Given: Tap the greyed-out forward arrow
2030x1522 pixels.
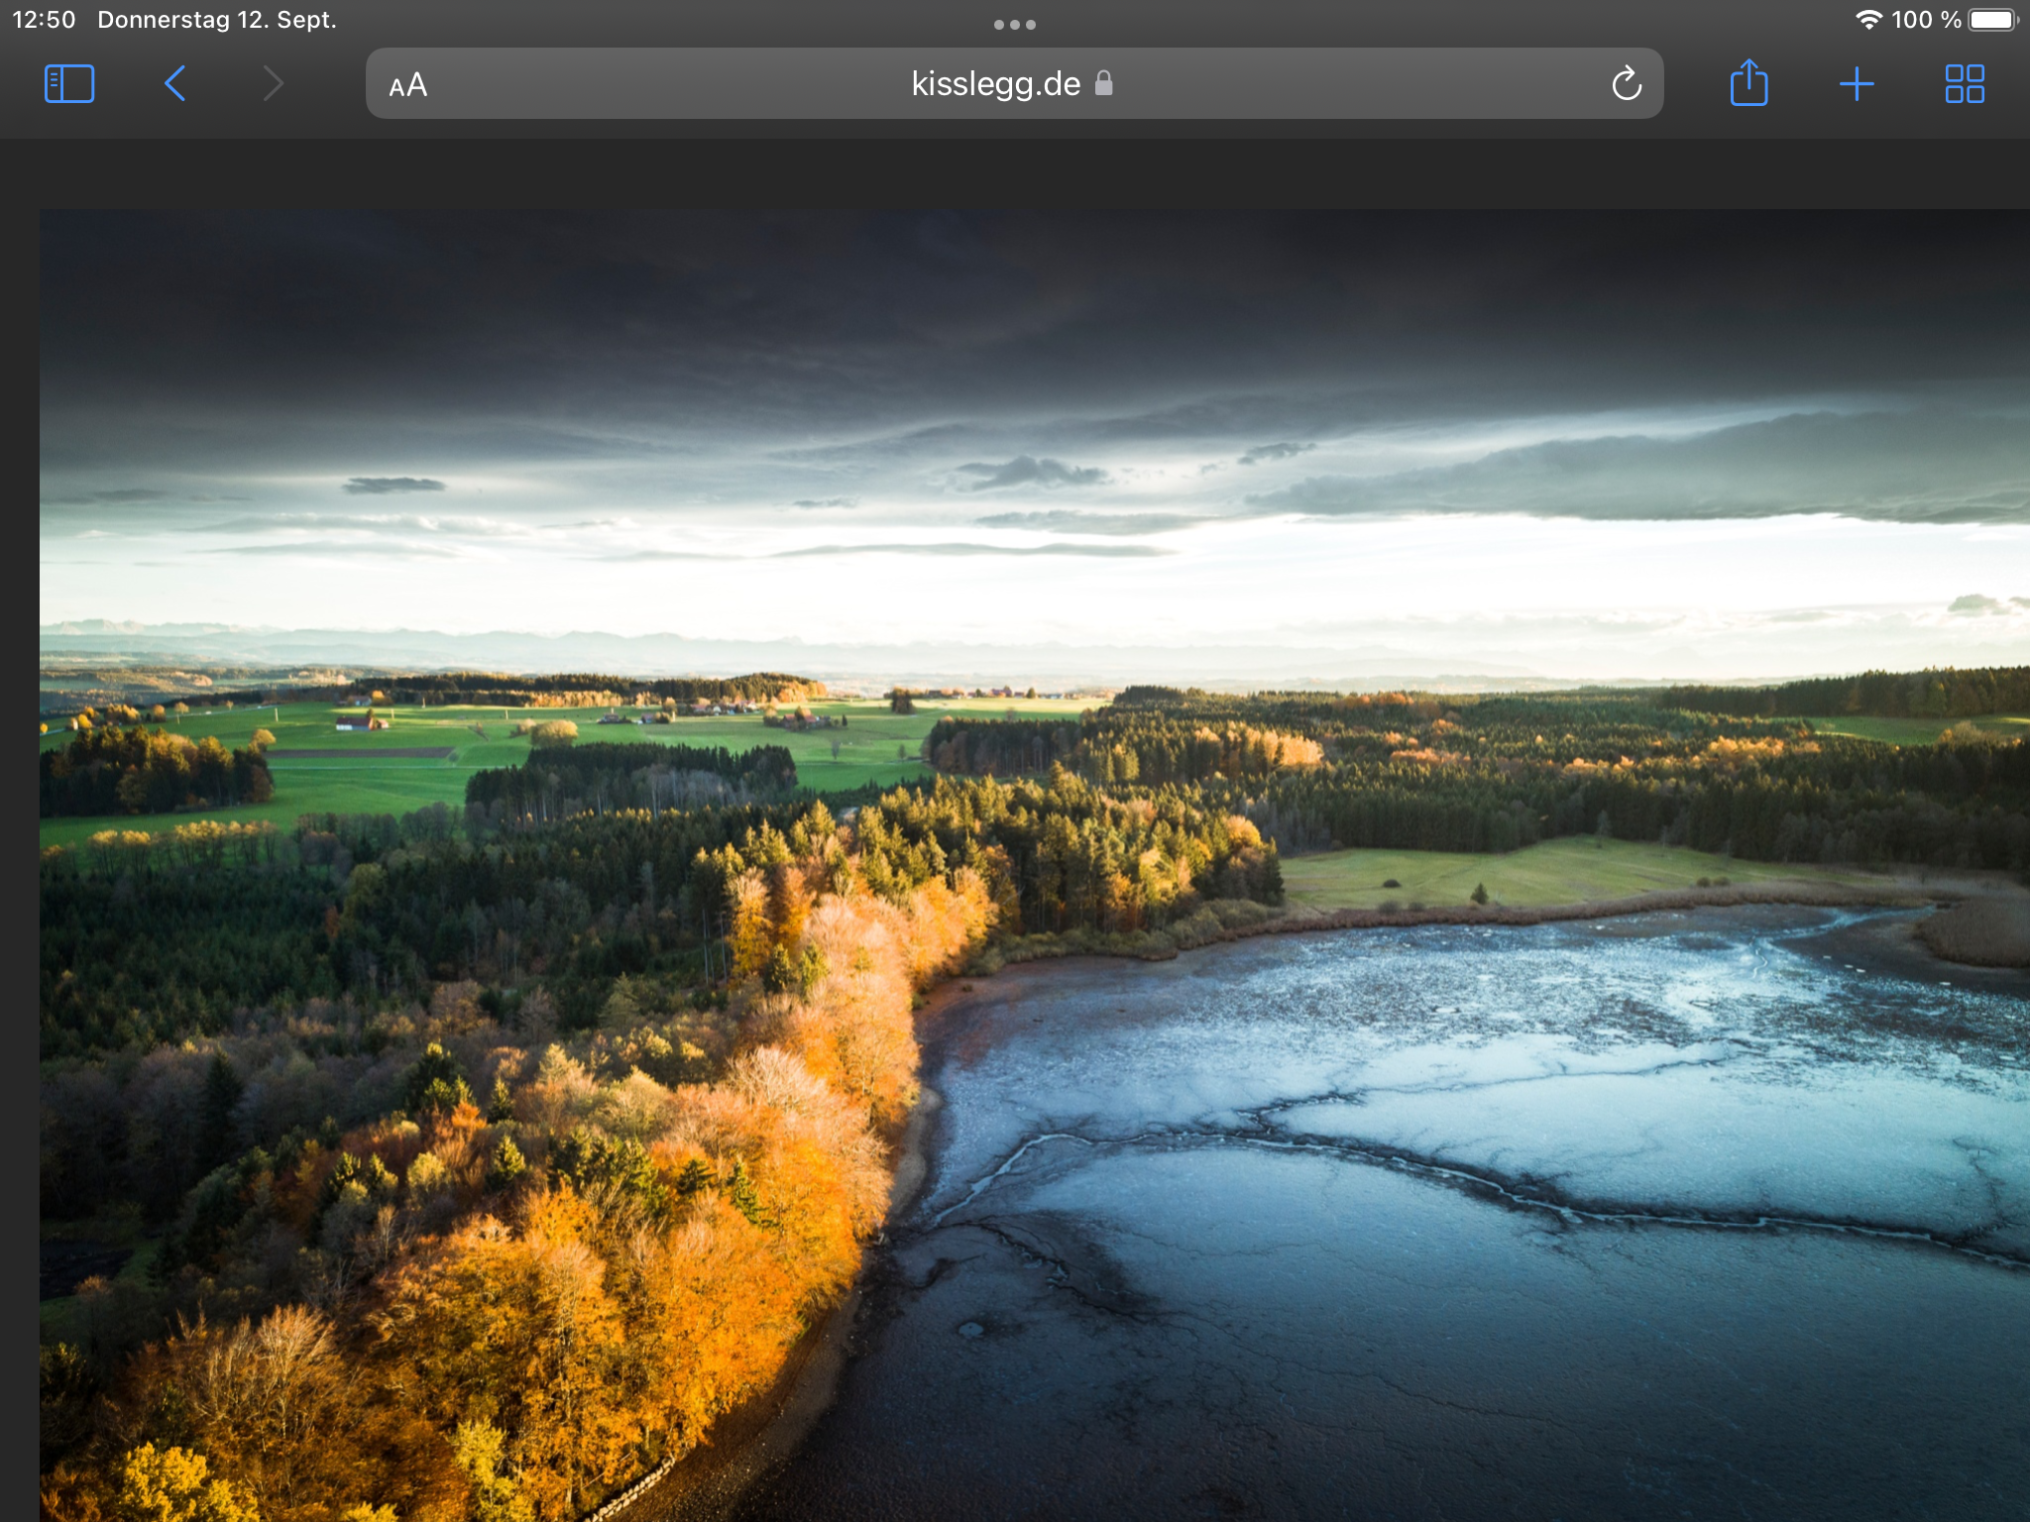Looking at the screenshot, I should pos(272,84).
